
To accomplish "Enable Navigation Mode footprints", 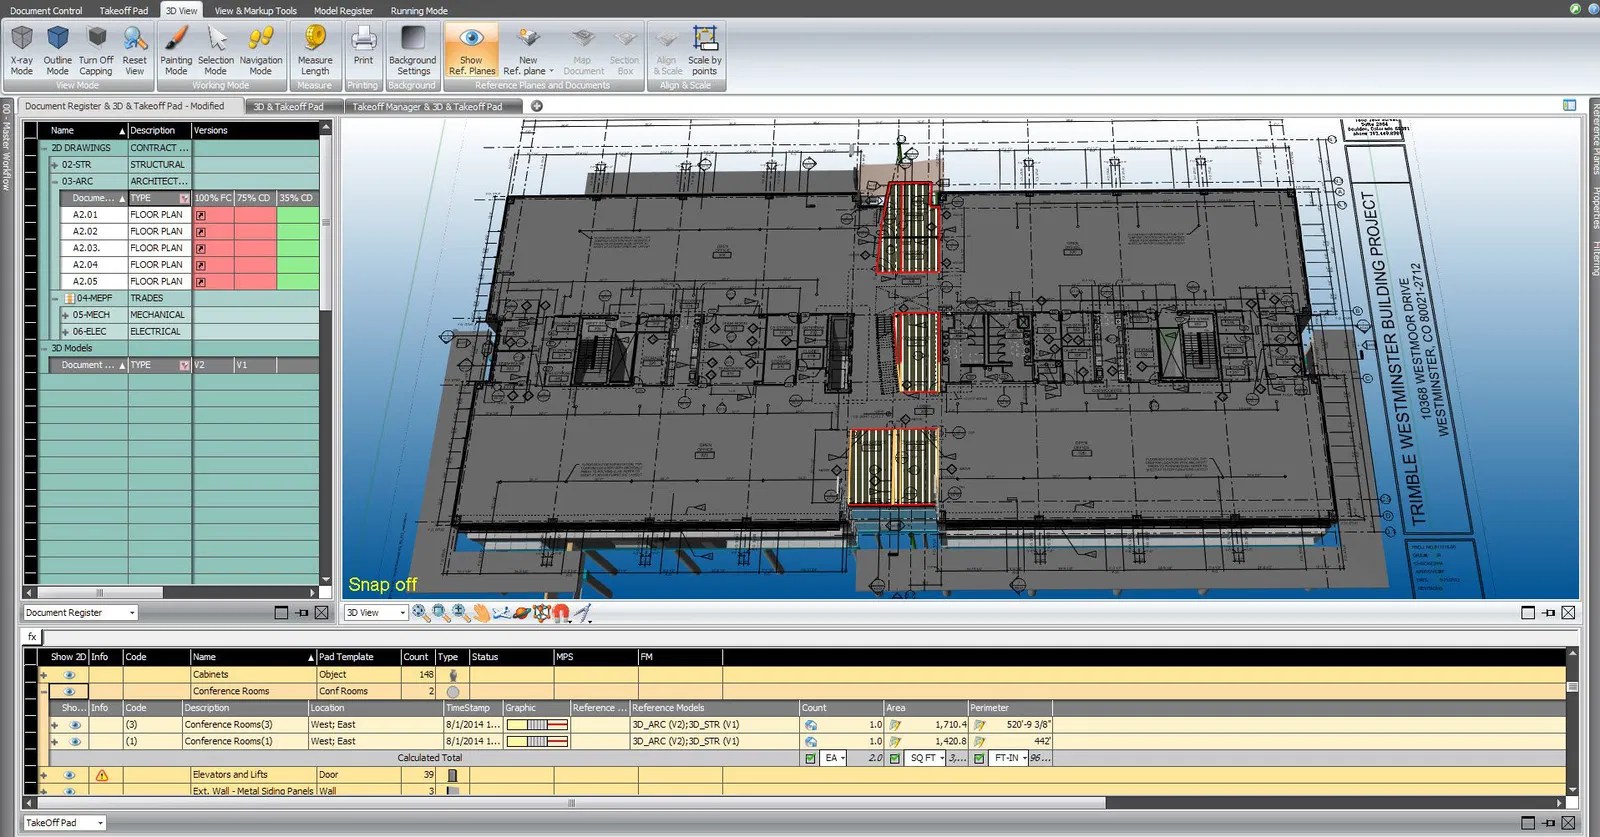I will [261, 50].
